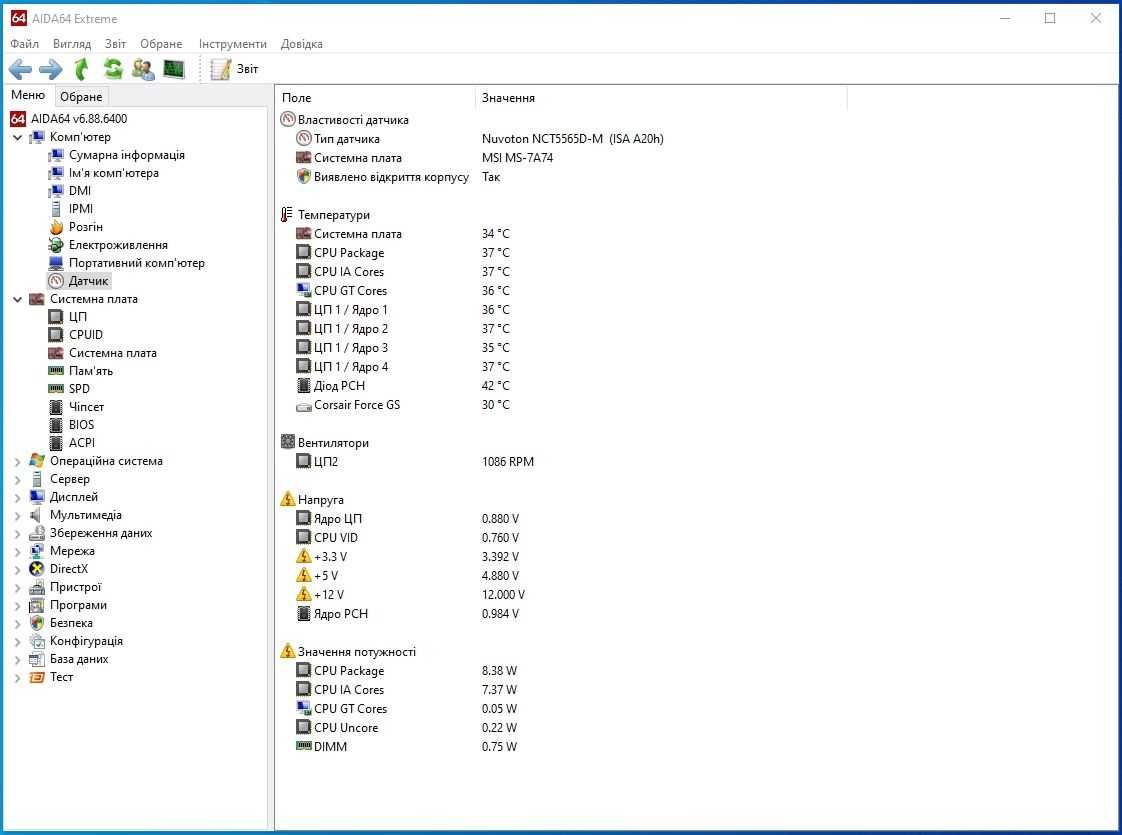The image size is (1122, 835).
Task: Click the Розгін flame icon
Action: click(x=56, y=227)
